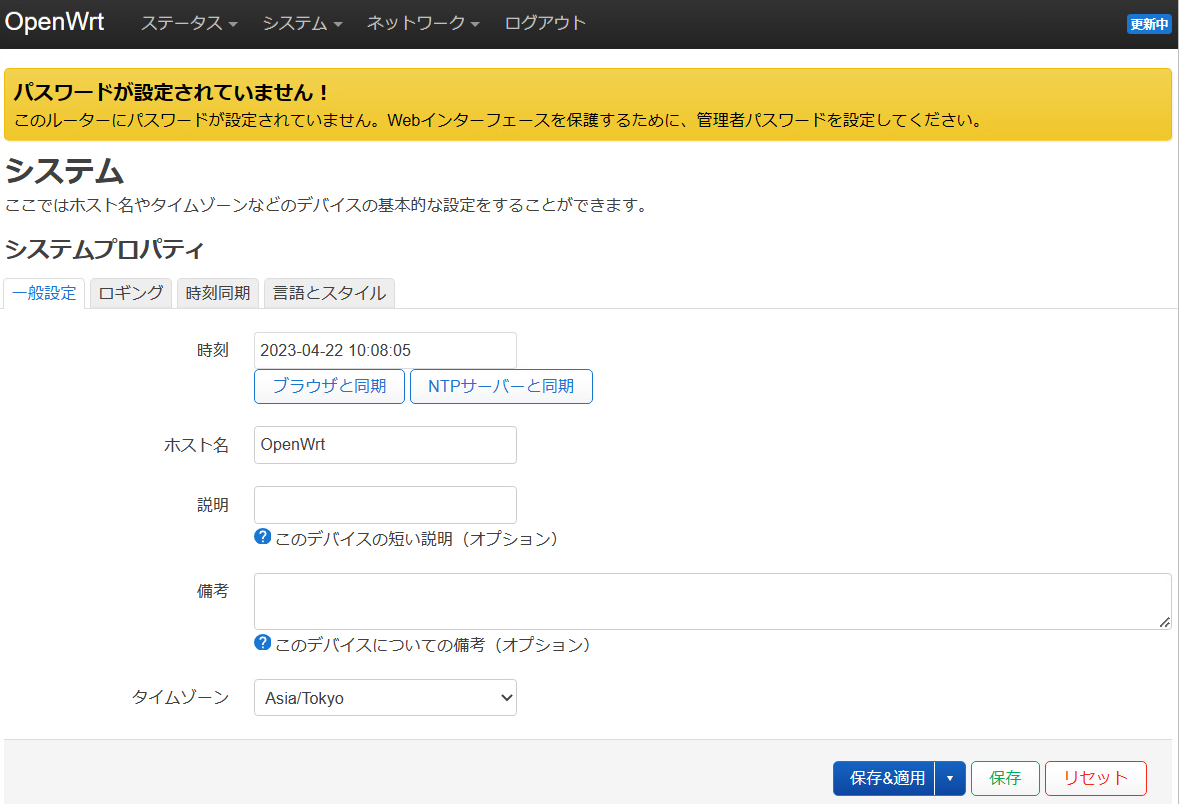1179x804 pixels.
Task: Click the 時刻 date-time field
Action: 385,350
